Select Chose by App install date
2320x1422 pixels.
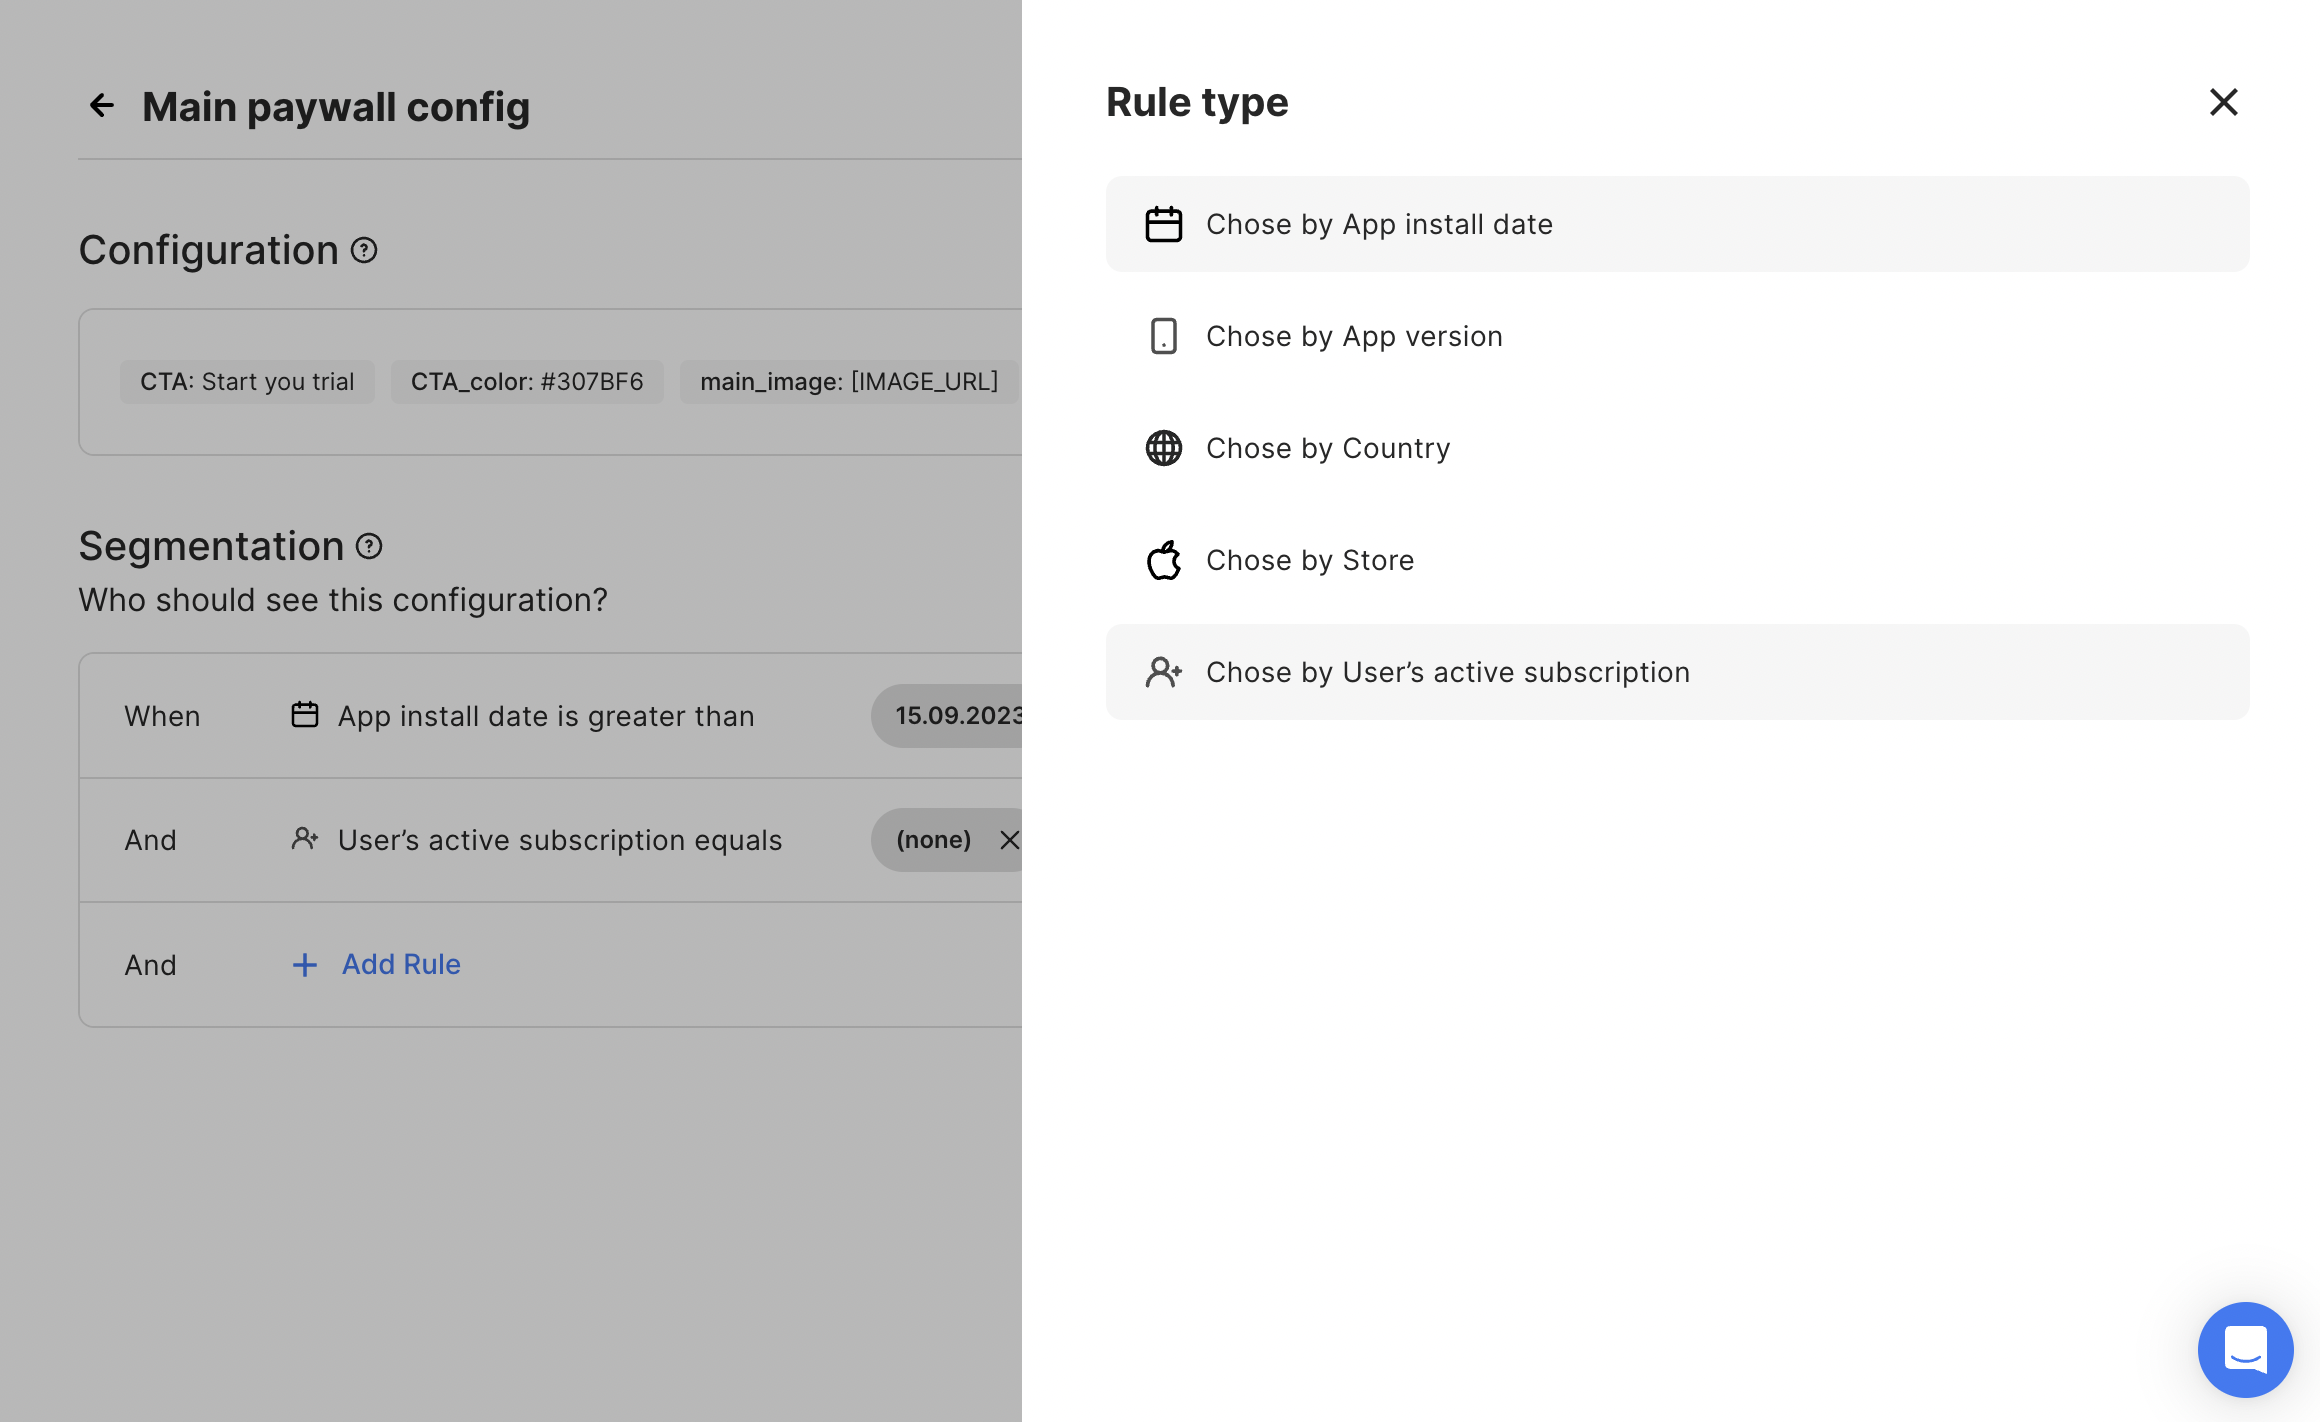pyautogui.click(x=1379, y=224)
